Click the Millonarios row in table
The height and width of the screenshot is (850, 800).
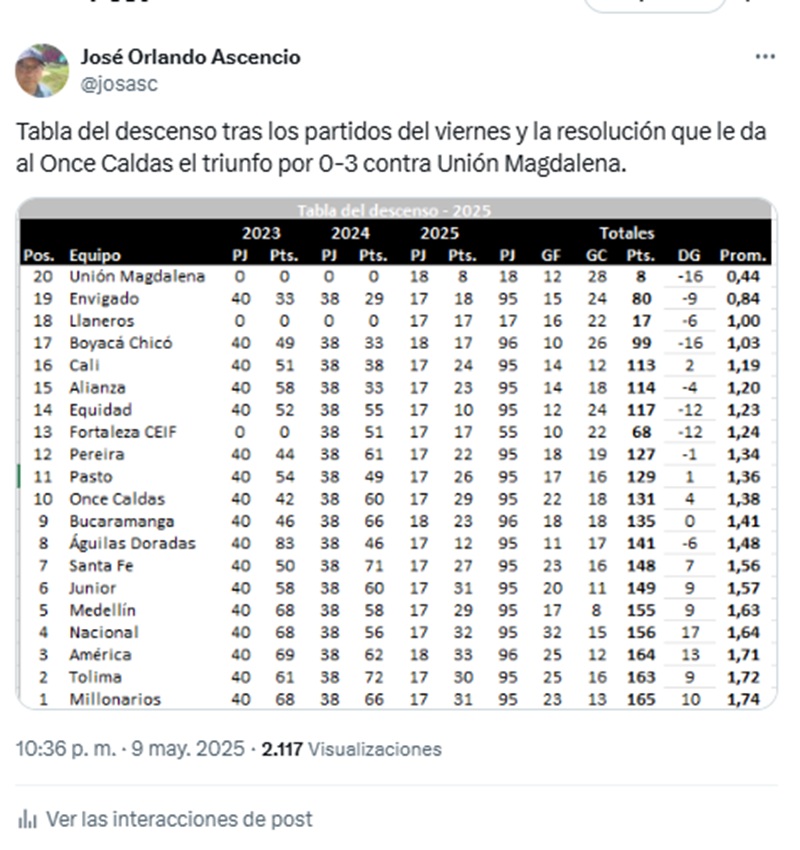(x=396, y=699)
